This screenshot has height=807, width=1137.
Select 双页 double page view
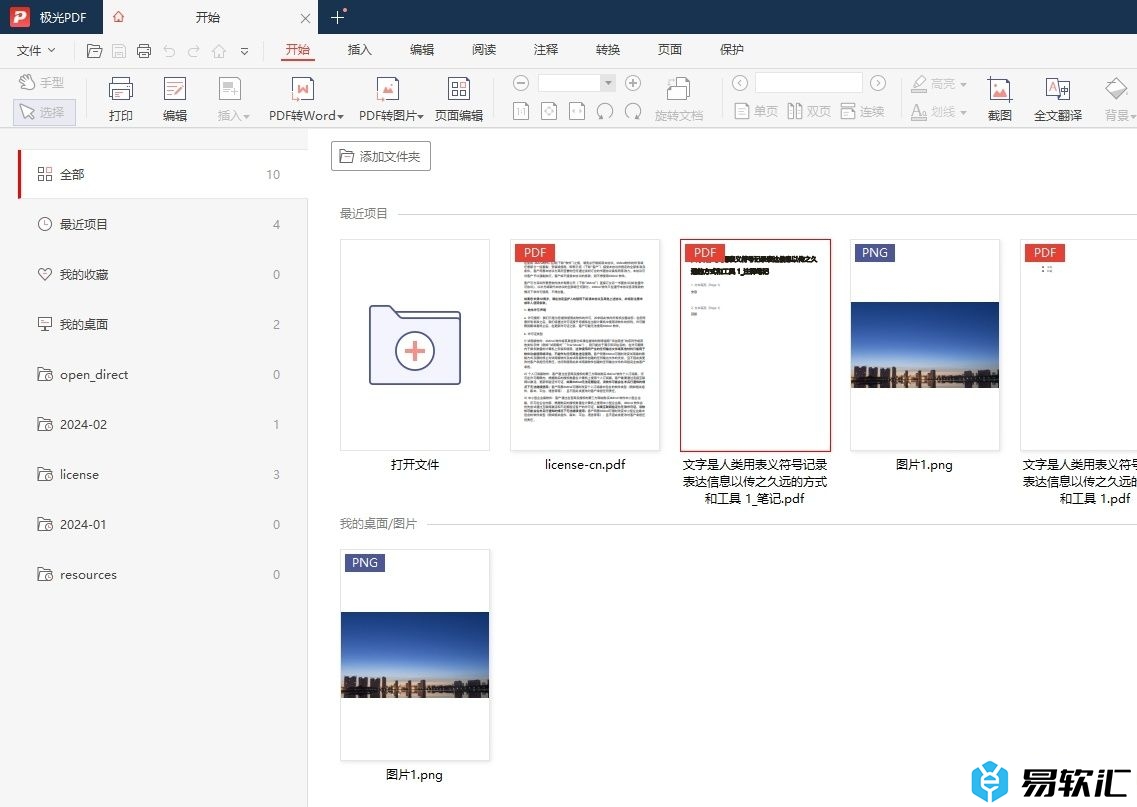(809, 112)
